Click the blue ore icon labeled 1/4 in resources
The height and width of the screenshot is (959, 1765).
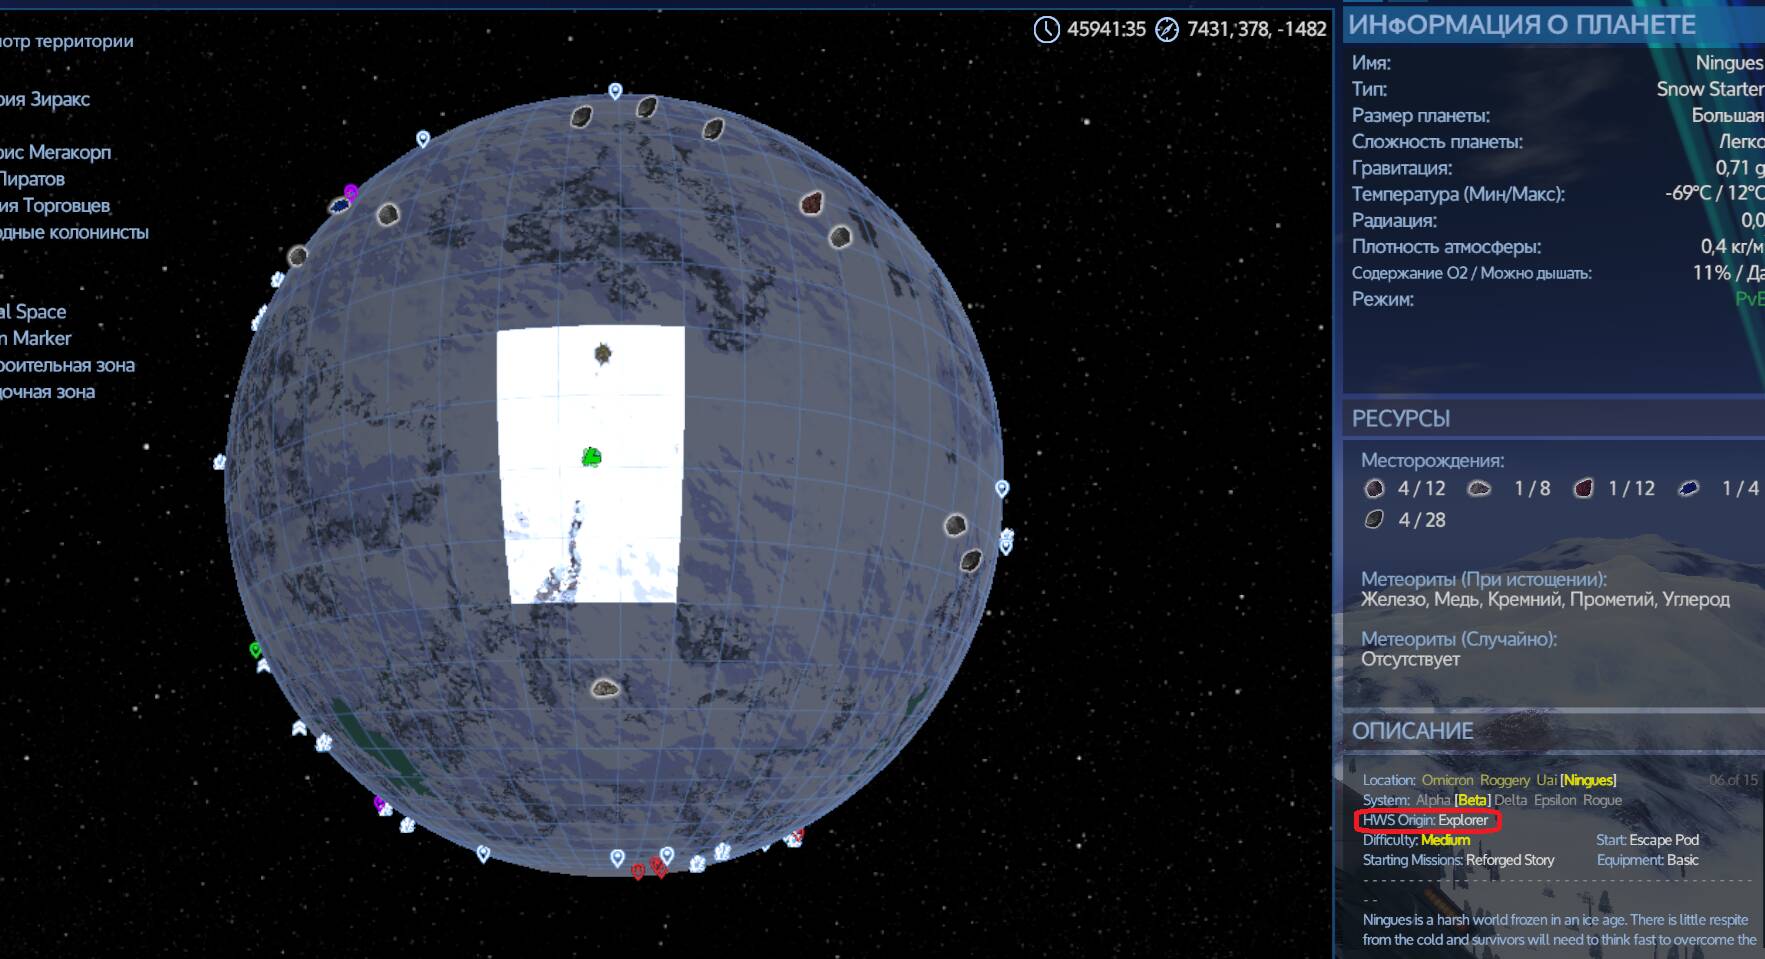[x=1688, y=489]
